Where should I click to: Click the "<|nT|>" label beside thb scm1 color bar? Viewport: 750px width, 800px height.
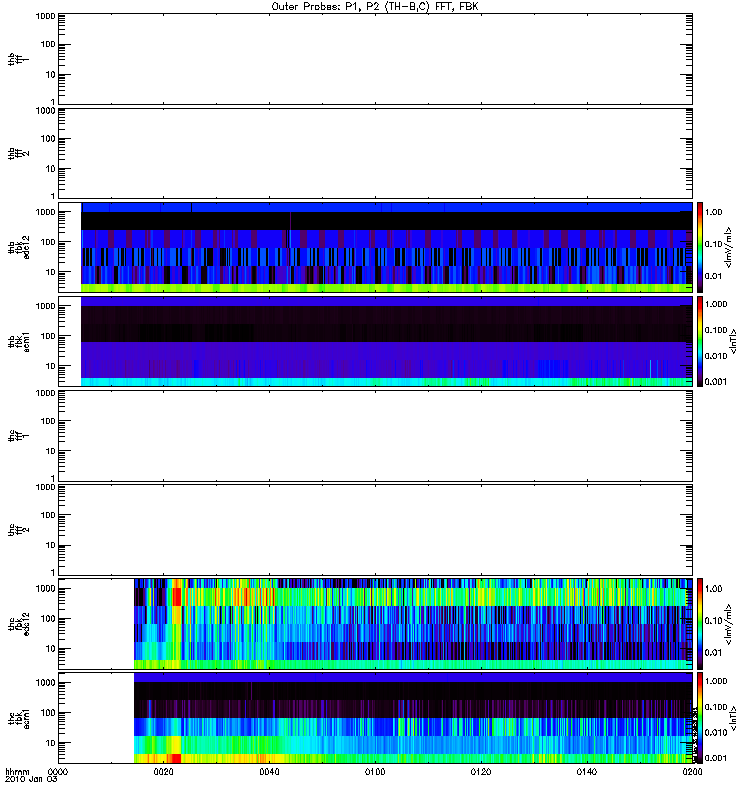point(734,341)
